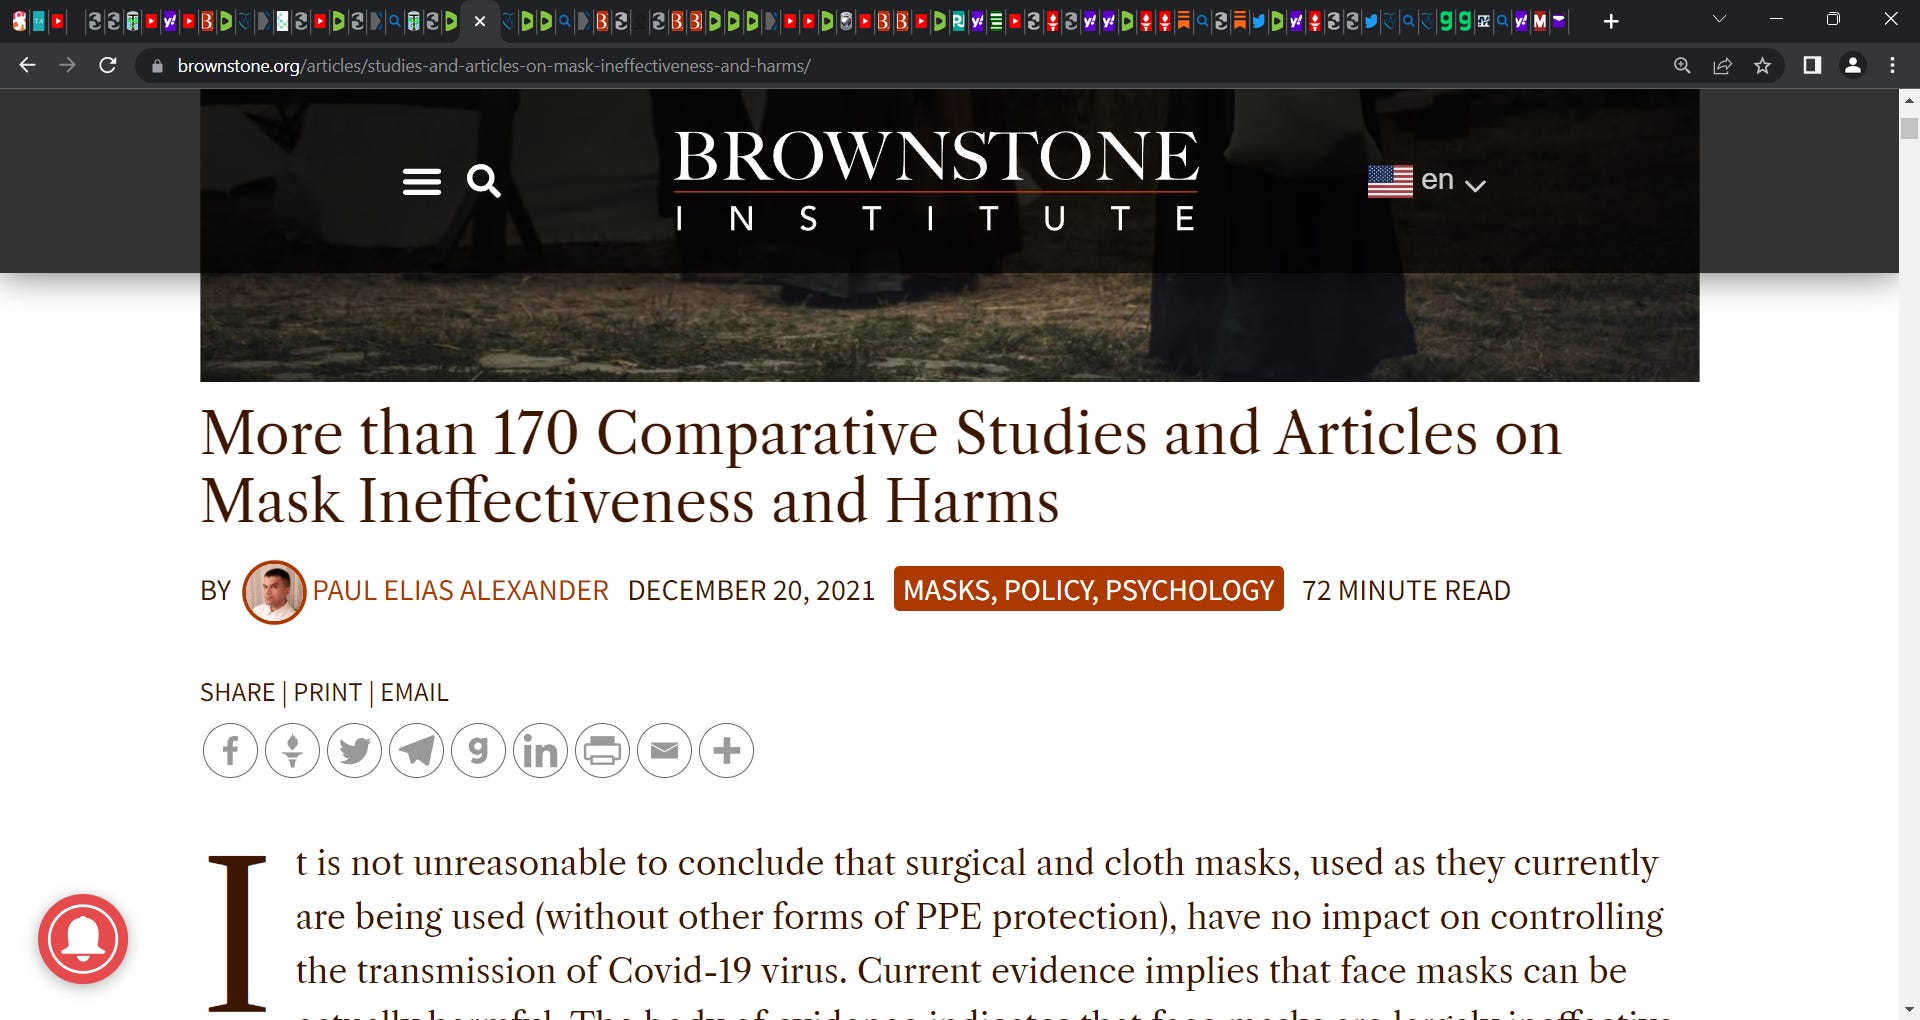Share article on Telegram
Screen dimensions: 1920x1020
coord(416,750)
